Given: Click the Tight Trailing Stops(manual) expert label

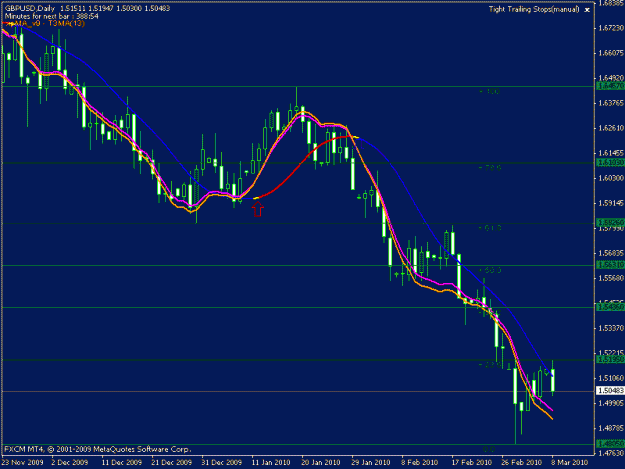Looking at the screenshot, I should pyautogui.click(x=534, y=10).
